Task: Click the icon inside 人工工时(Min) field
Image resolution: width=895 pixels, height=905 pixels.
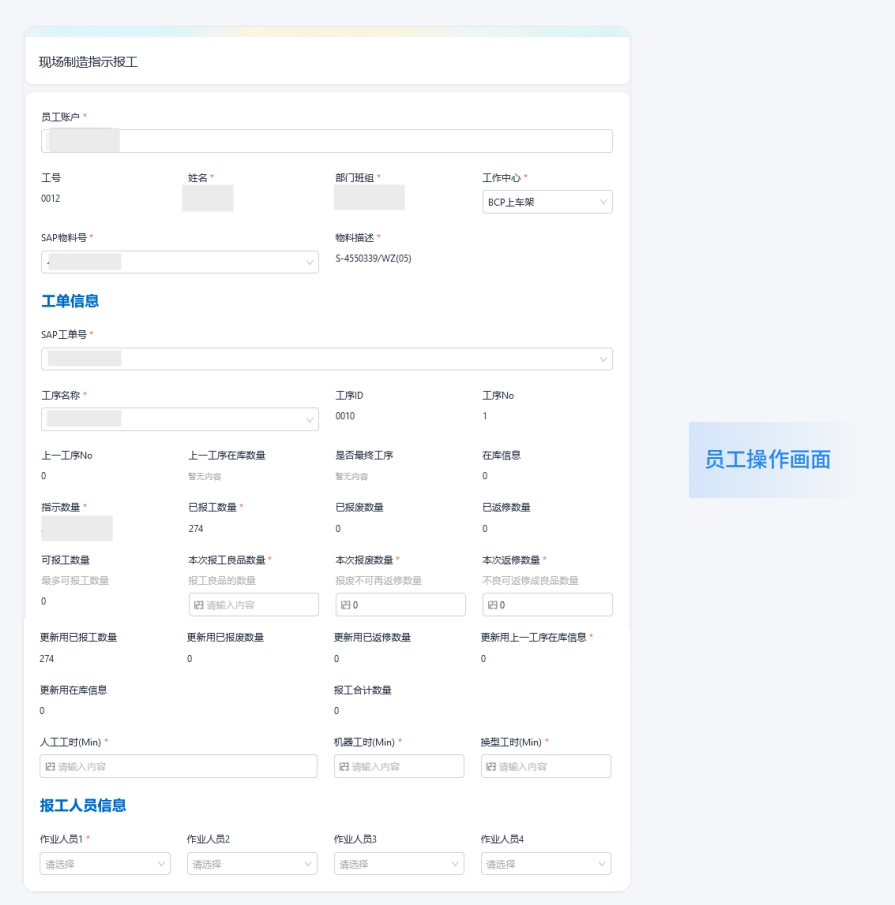Action: 49,767
